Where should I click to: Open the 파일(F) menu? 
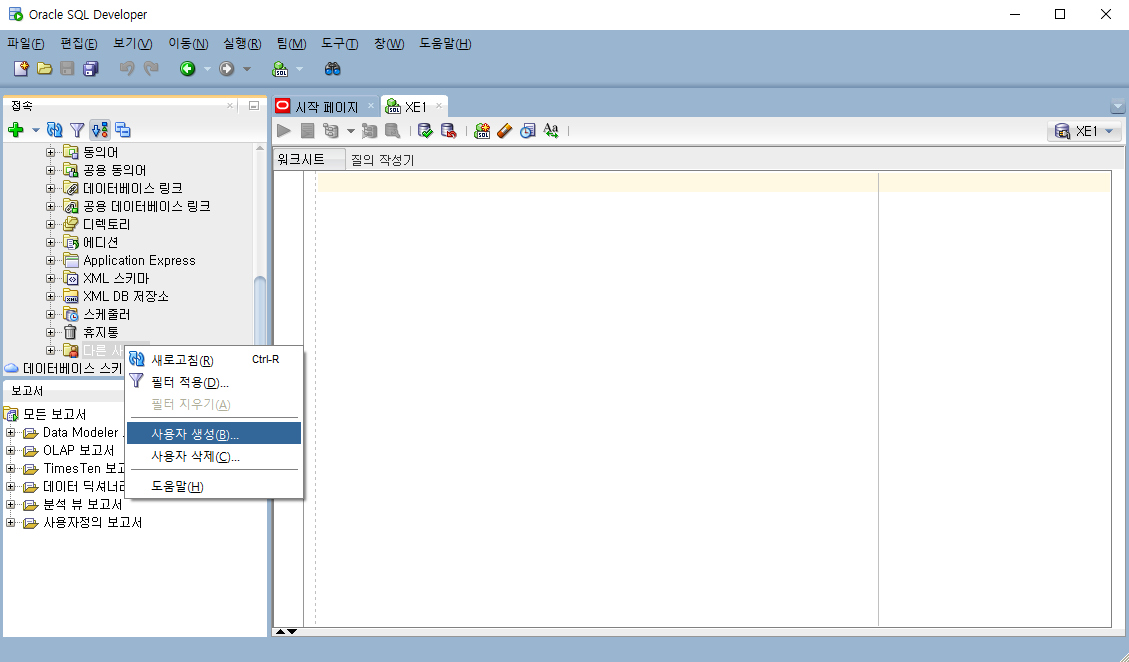(x=25, y=44)
